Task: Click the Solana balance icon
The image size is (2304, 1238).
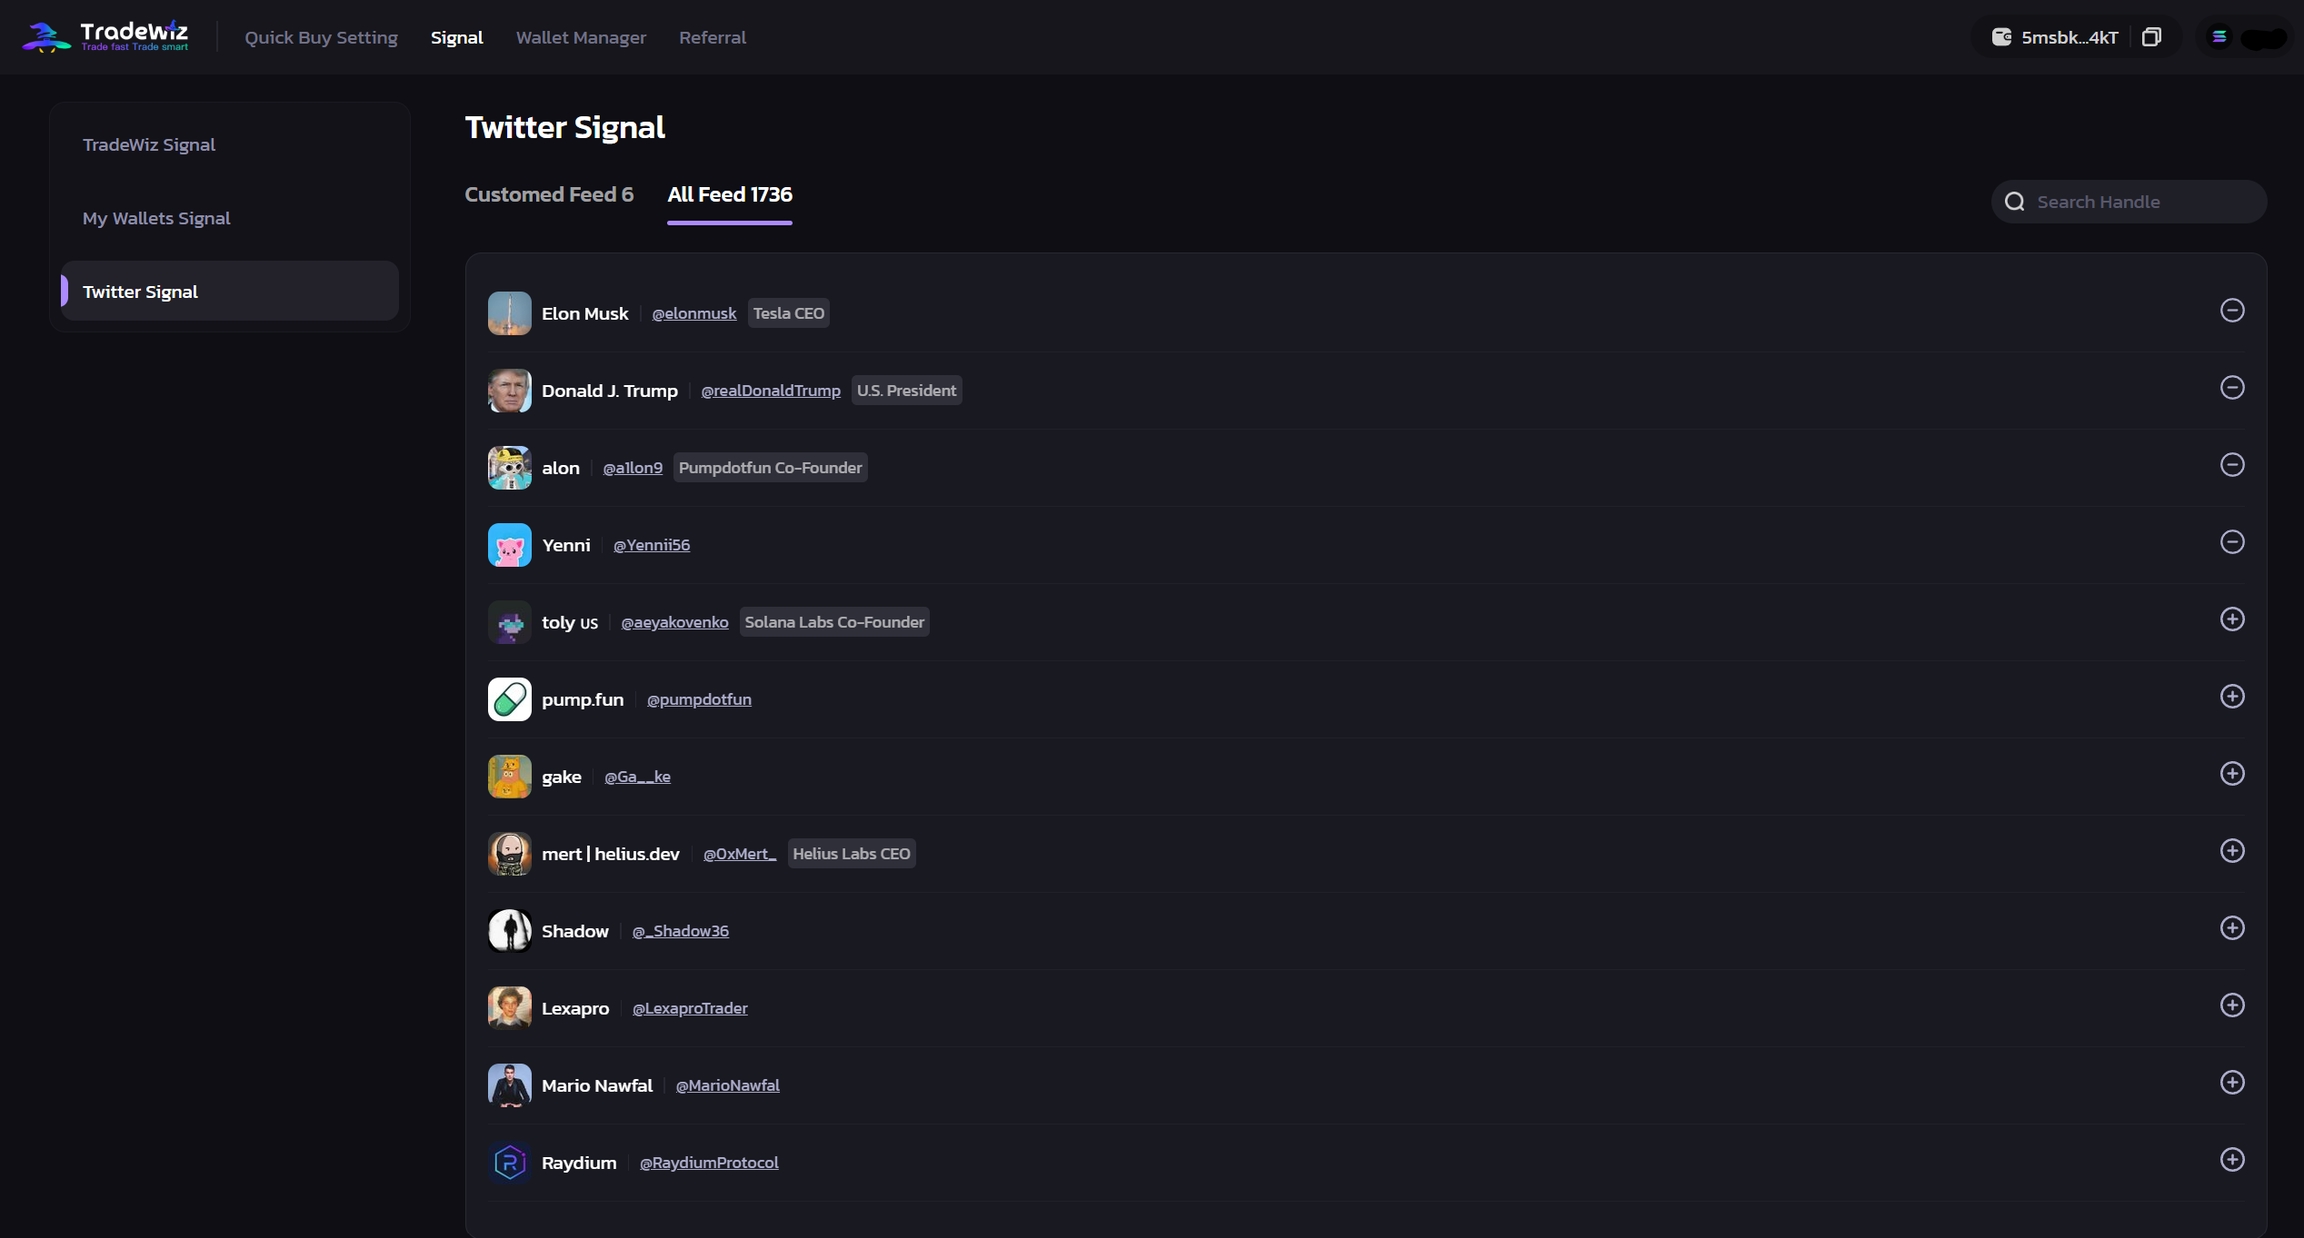Action: coord(2219,37)
